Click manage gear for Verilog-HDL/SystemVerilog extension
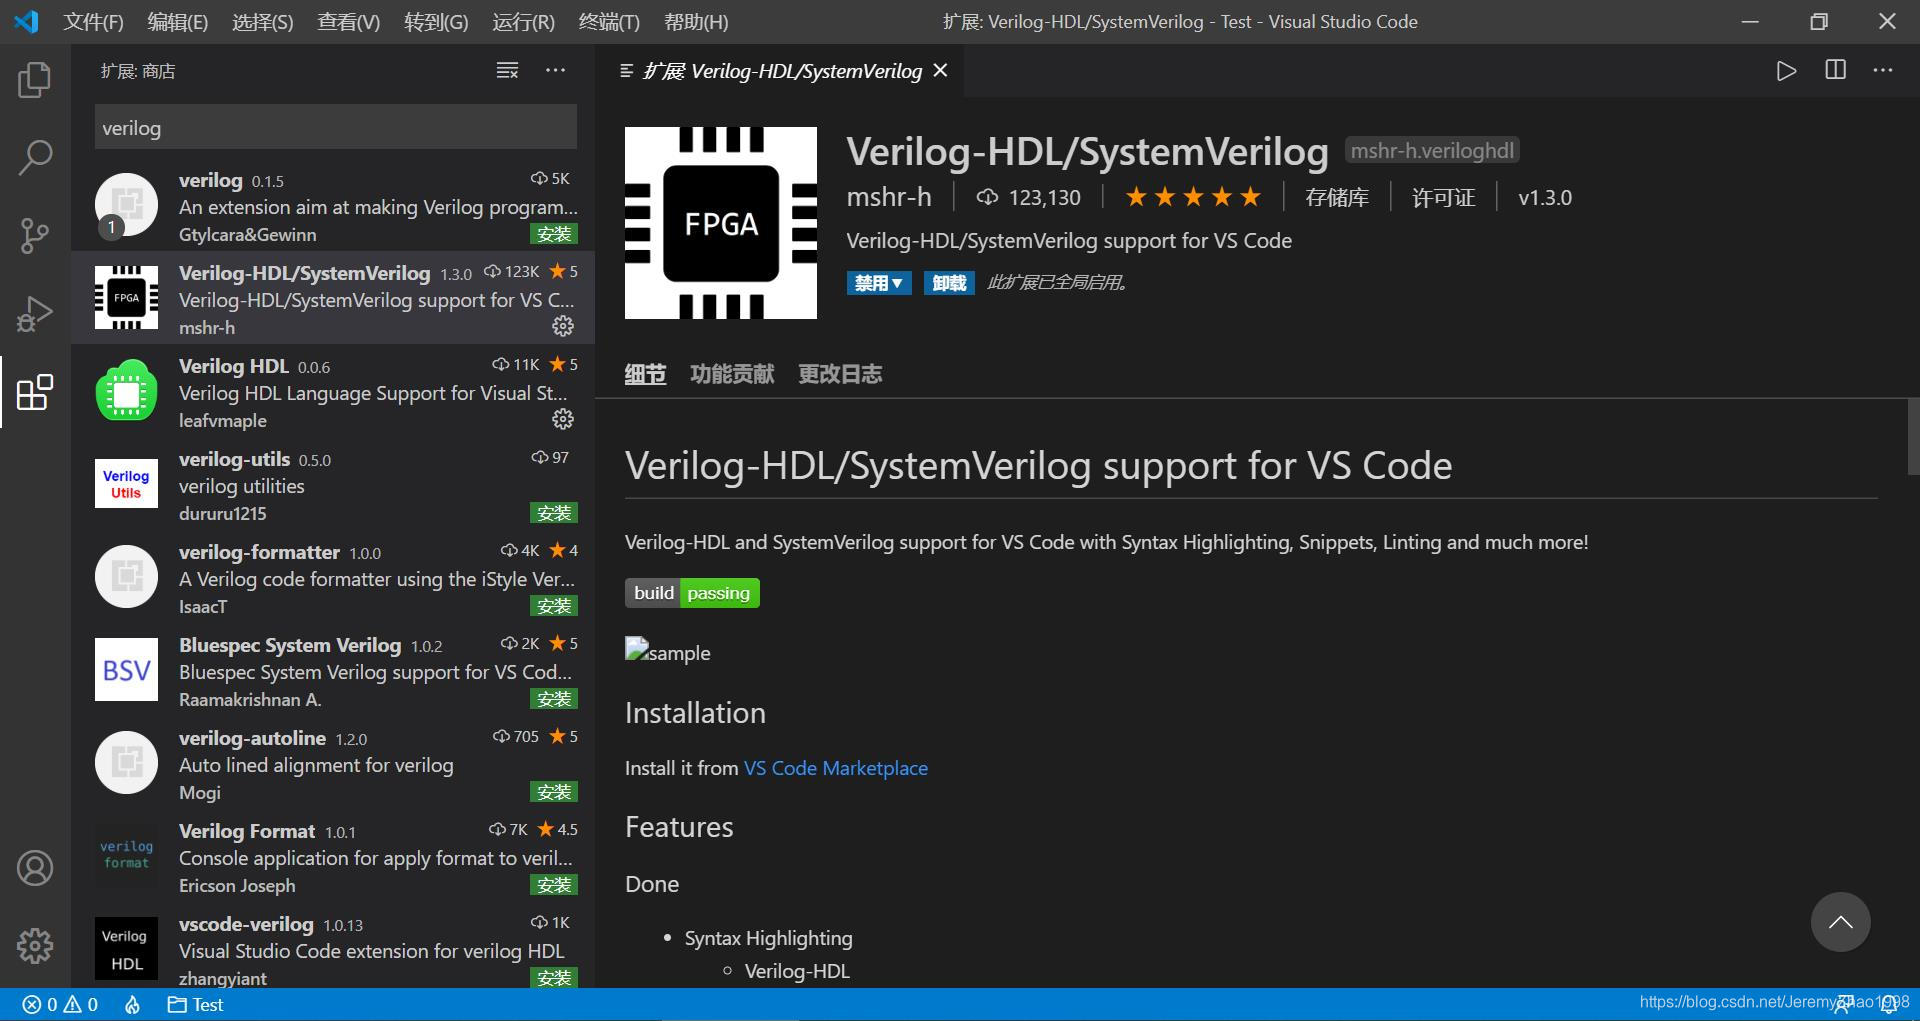 click(563, 326)
